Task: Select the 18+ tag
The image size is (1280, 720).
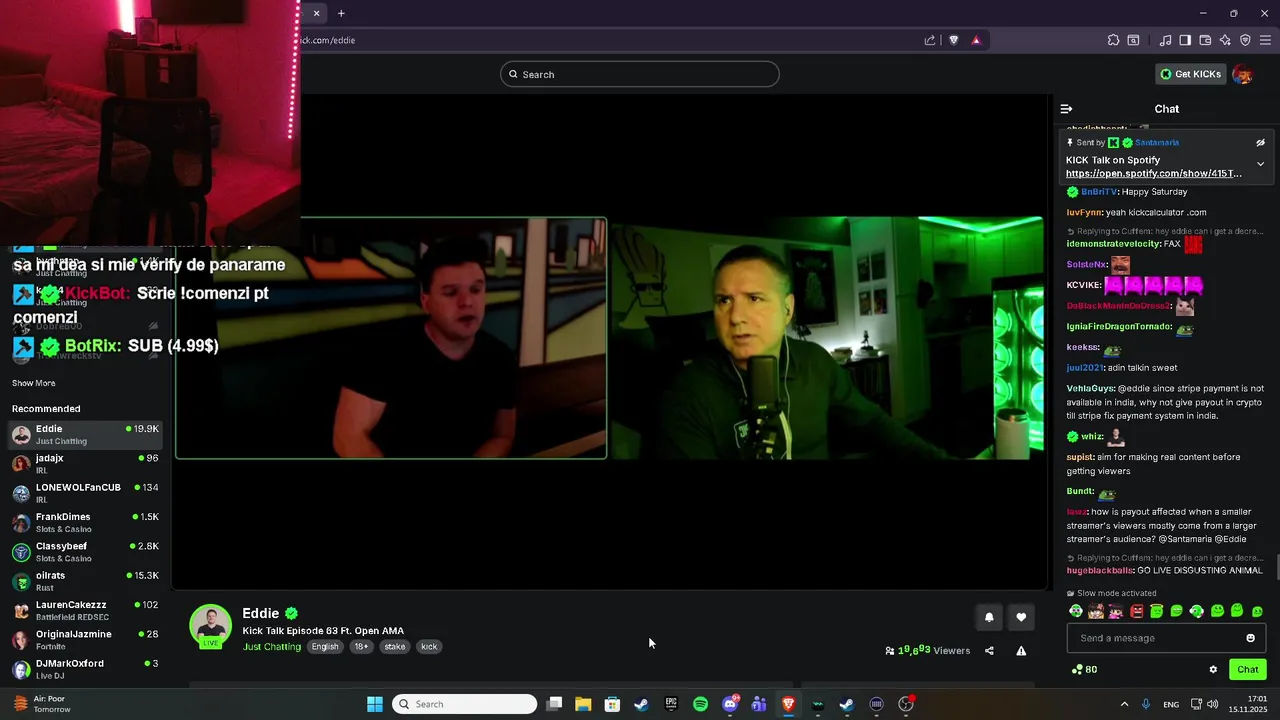Action: tap(361, 647)
